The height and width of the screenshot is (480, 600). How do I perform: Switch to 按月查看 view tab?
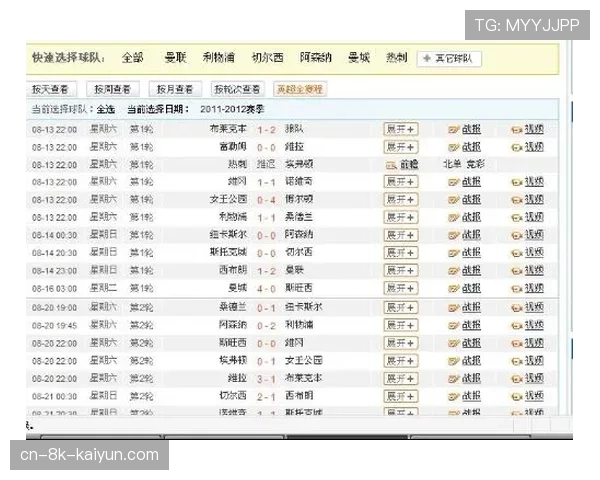click(174, 90)
